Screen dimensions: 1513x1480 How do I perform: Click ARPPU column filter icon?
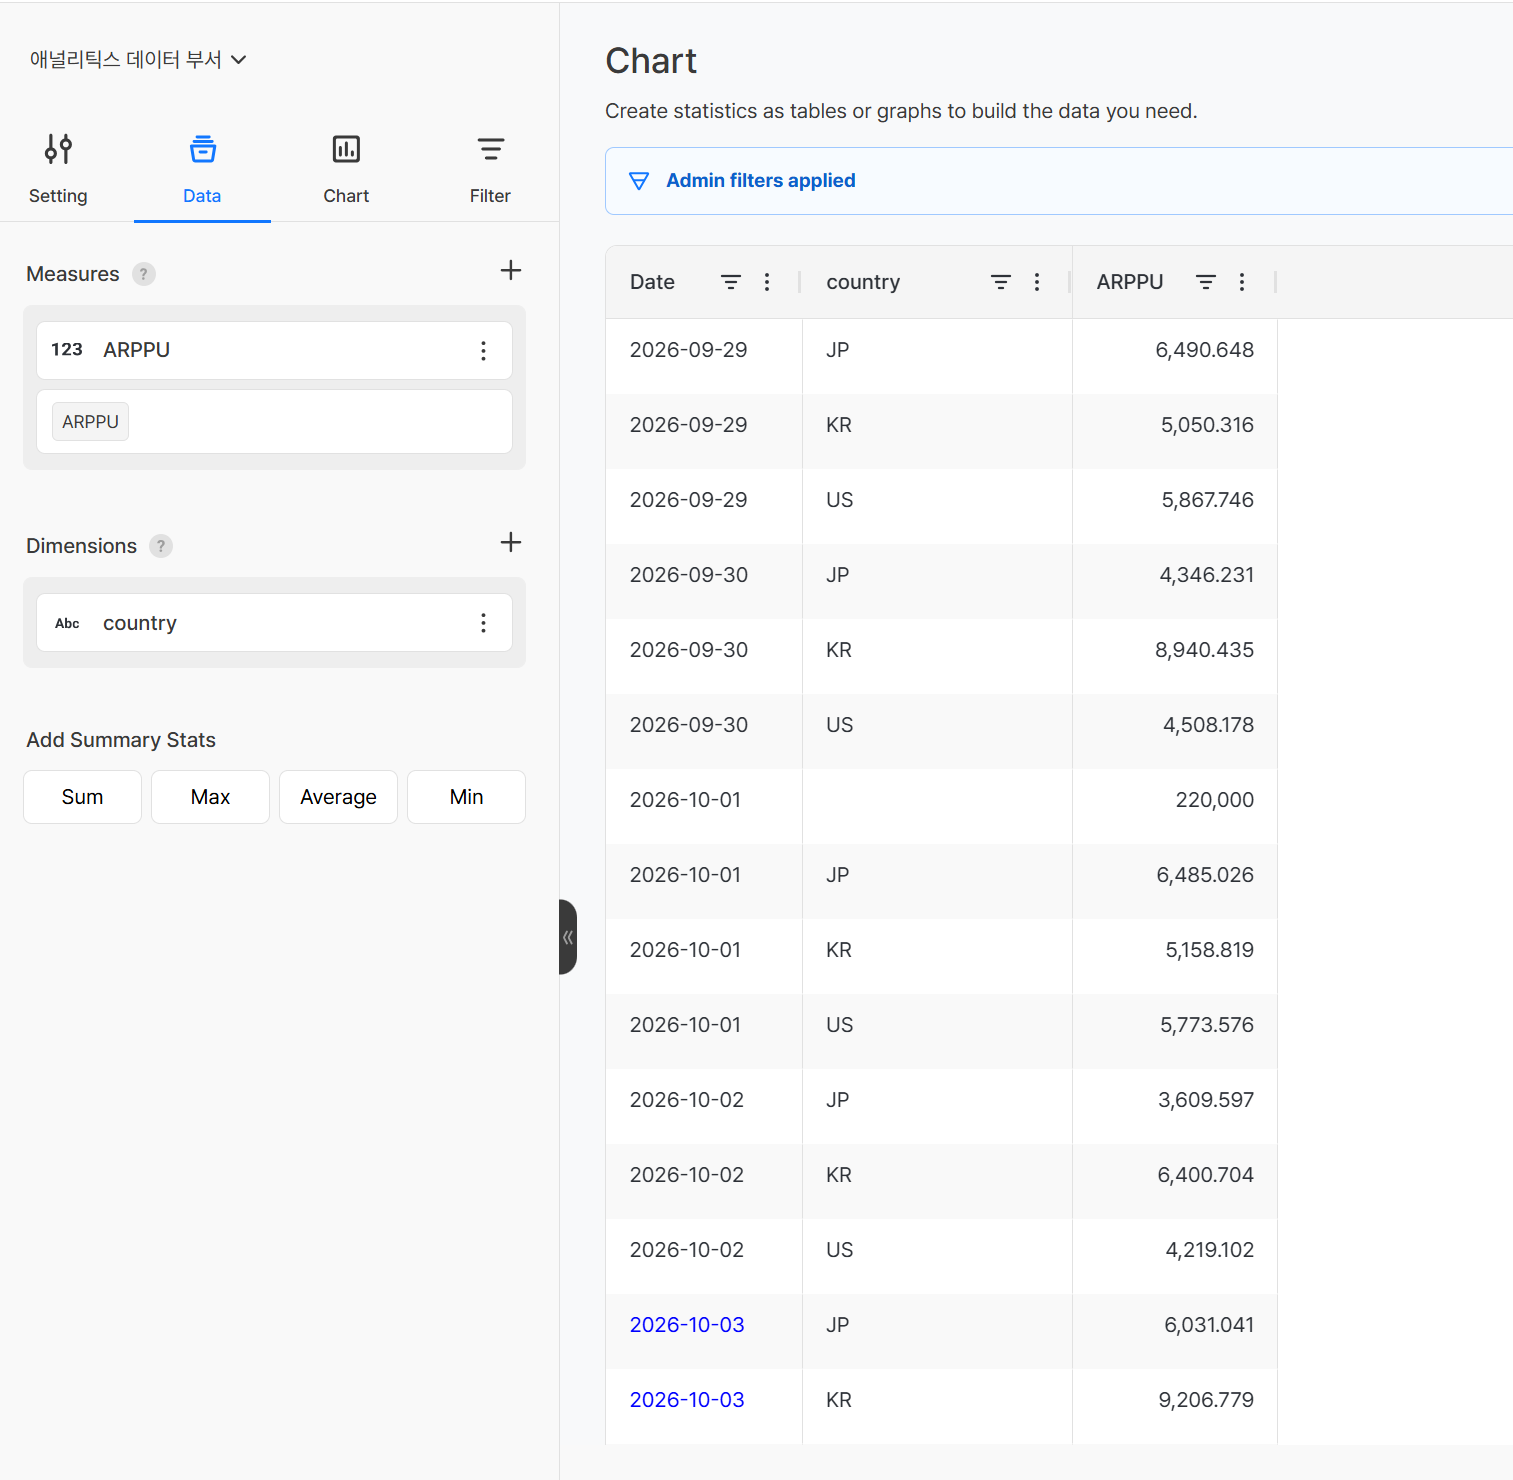(x=1206, y=282)
